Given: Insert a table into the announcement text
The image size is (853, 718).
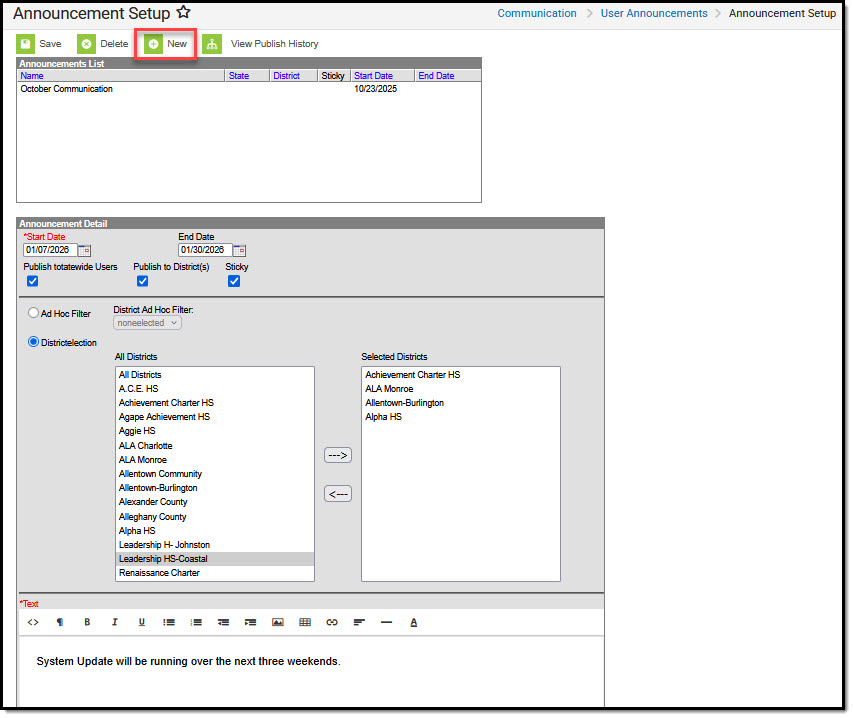Looking at the screenshot, I should (304, 622).
